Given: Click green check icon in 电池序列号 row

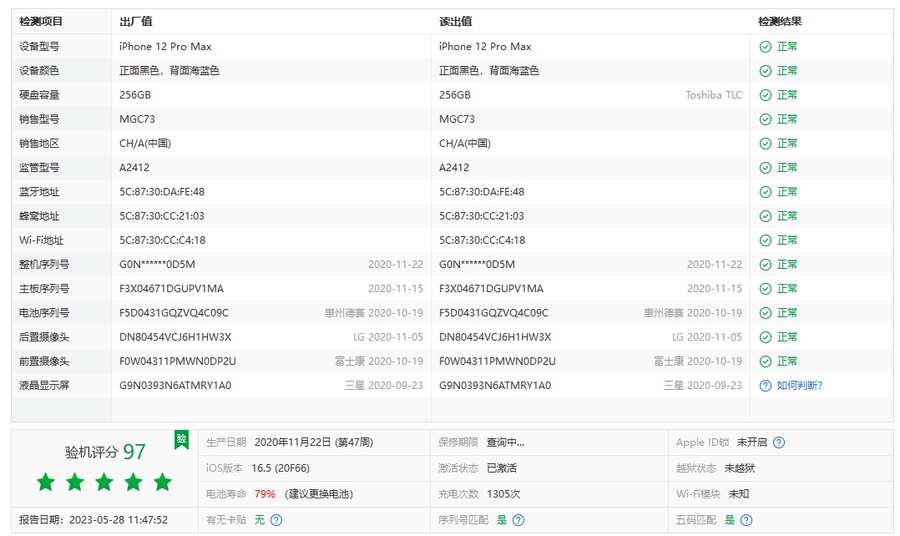Looking at the screenshot, I should click(x=765, y=313).
